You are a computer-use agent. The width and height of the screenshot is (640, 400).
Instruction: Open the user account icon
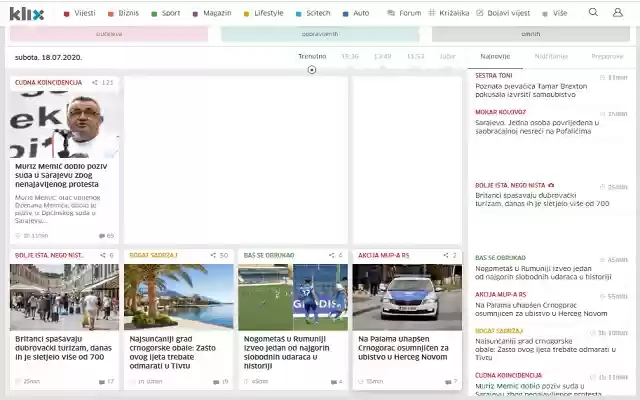pyautogui.click(x=618, y=12)
